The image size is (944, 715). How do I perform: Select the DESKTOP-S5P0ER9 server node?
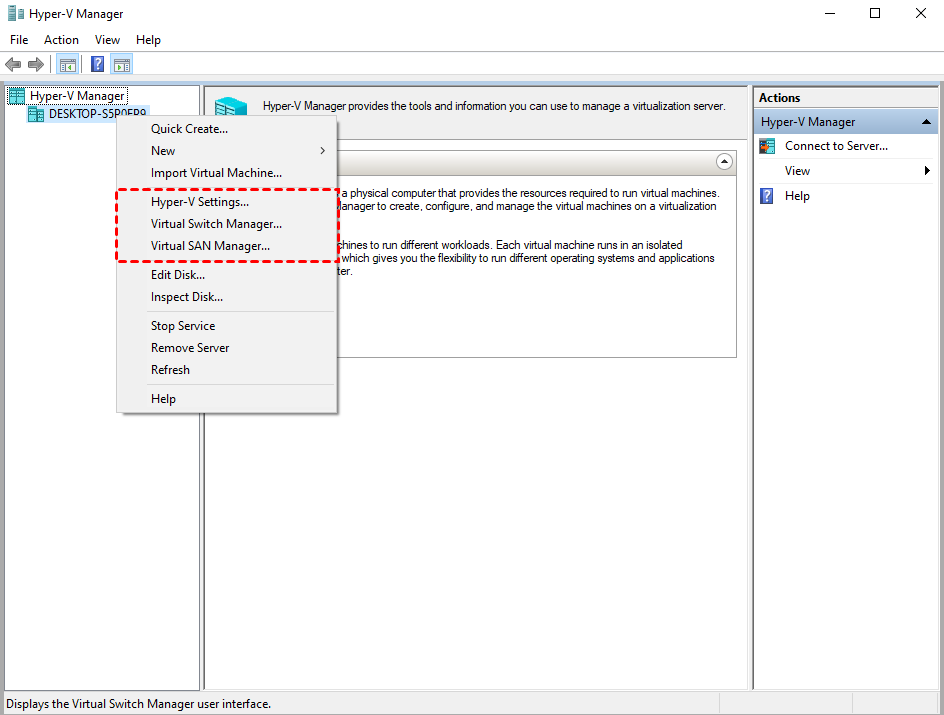[x=98, y=114]
